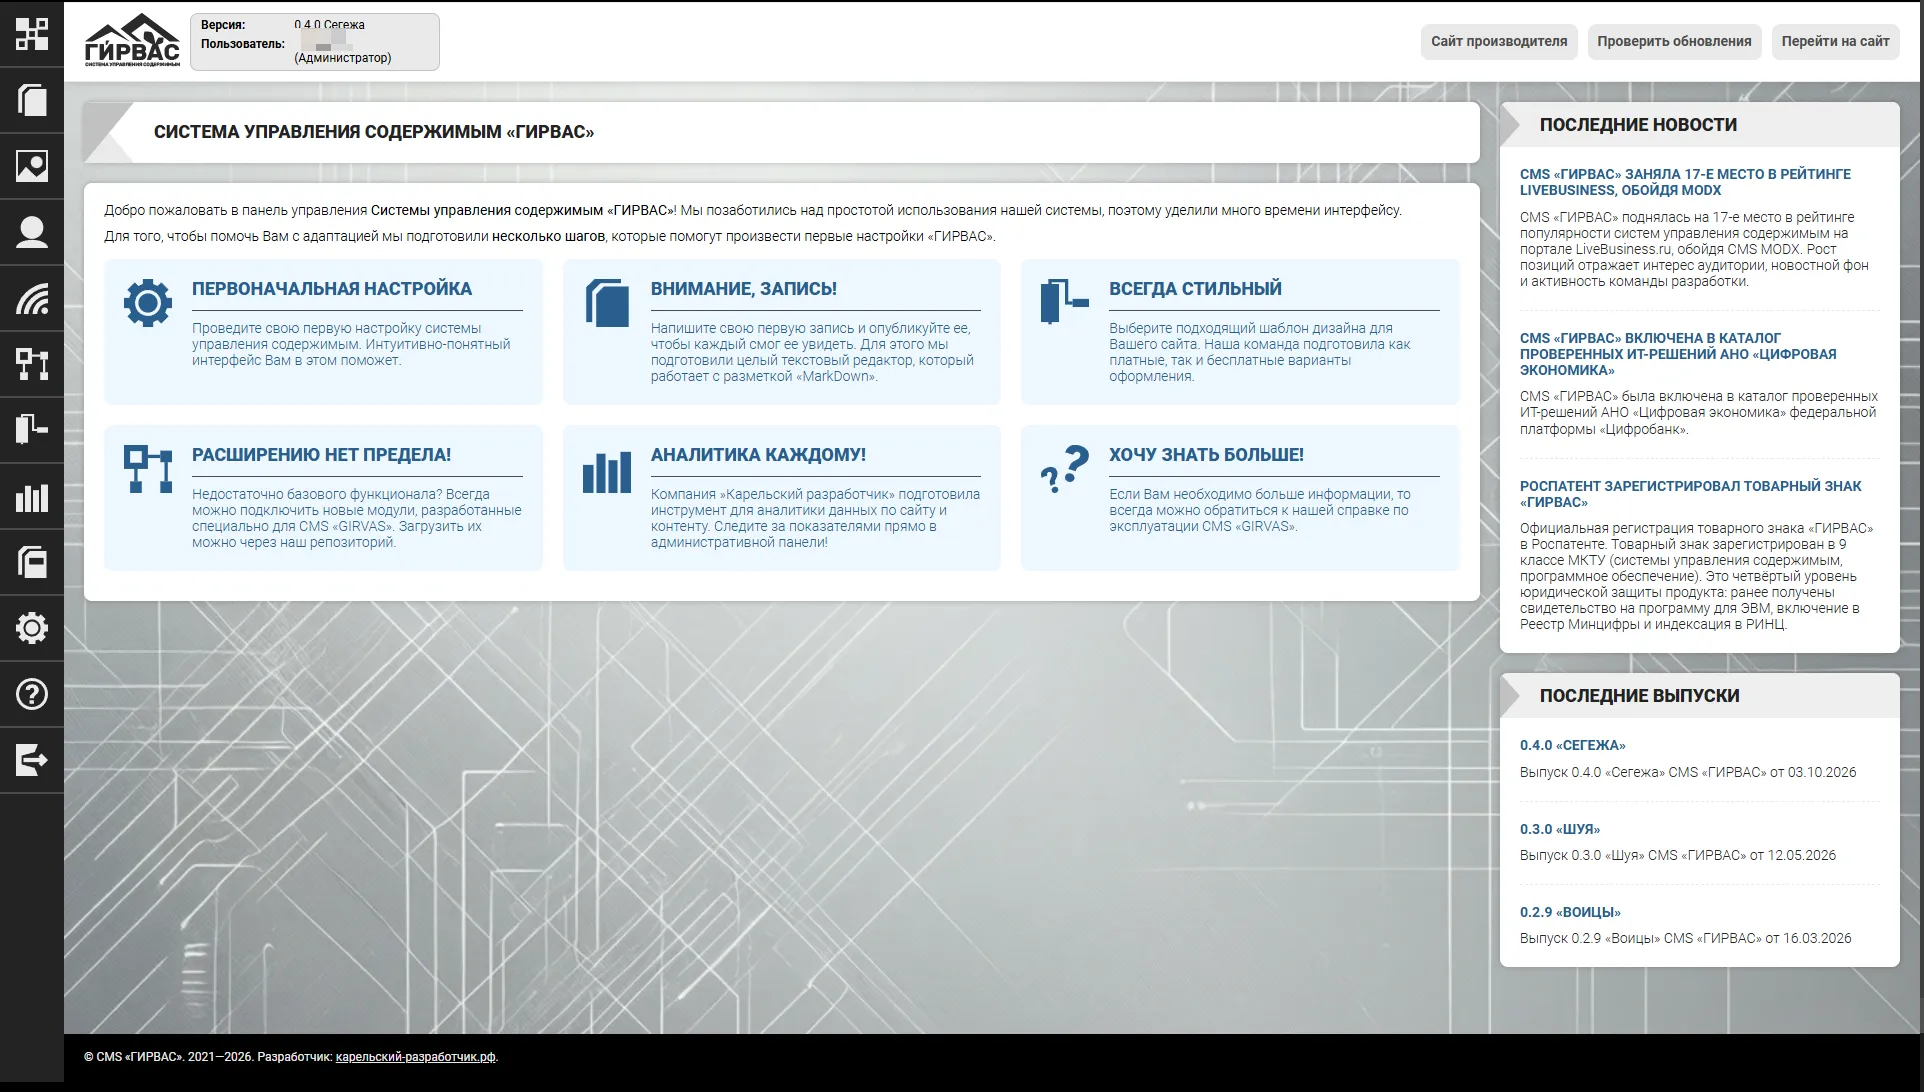
Task: Click the text Выпуск 0.2.9 «Воицы» от 16.03.2026
Action: pos(1686,938)
